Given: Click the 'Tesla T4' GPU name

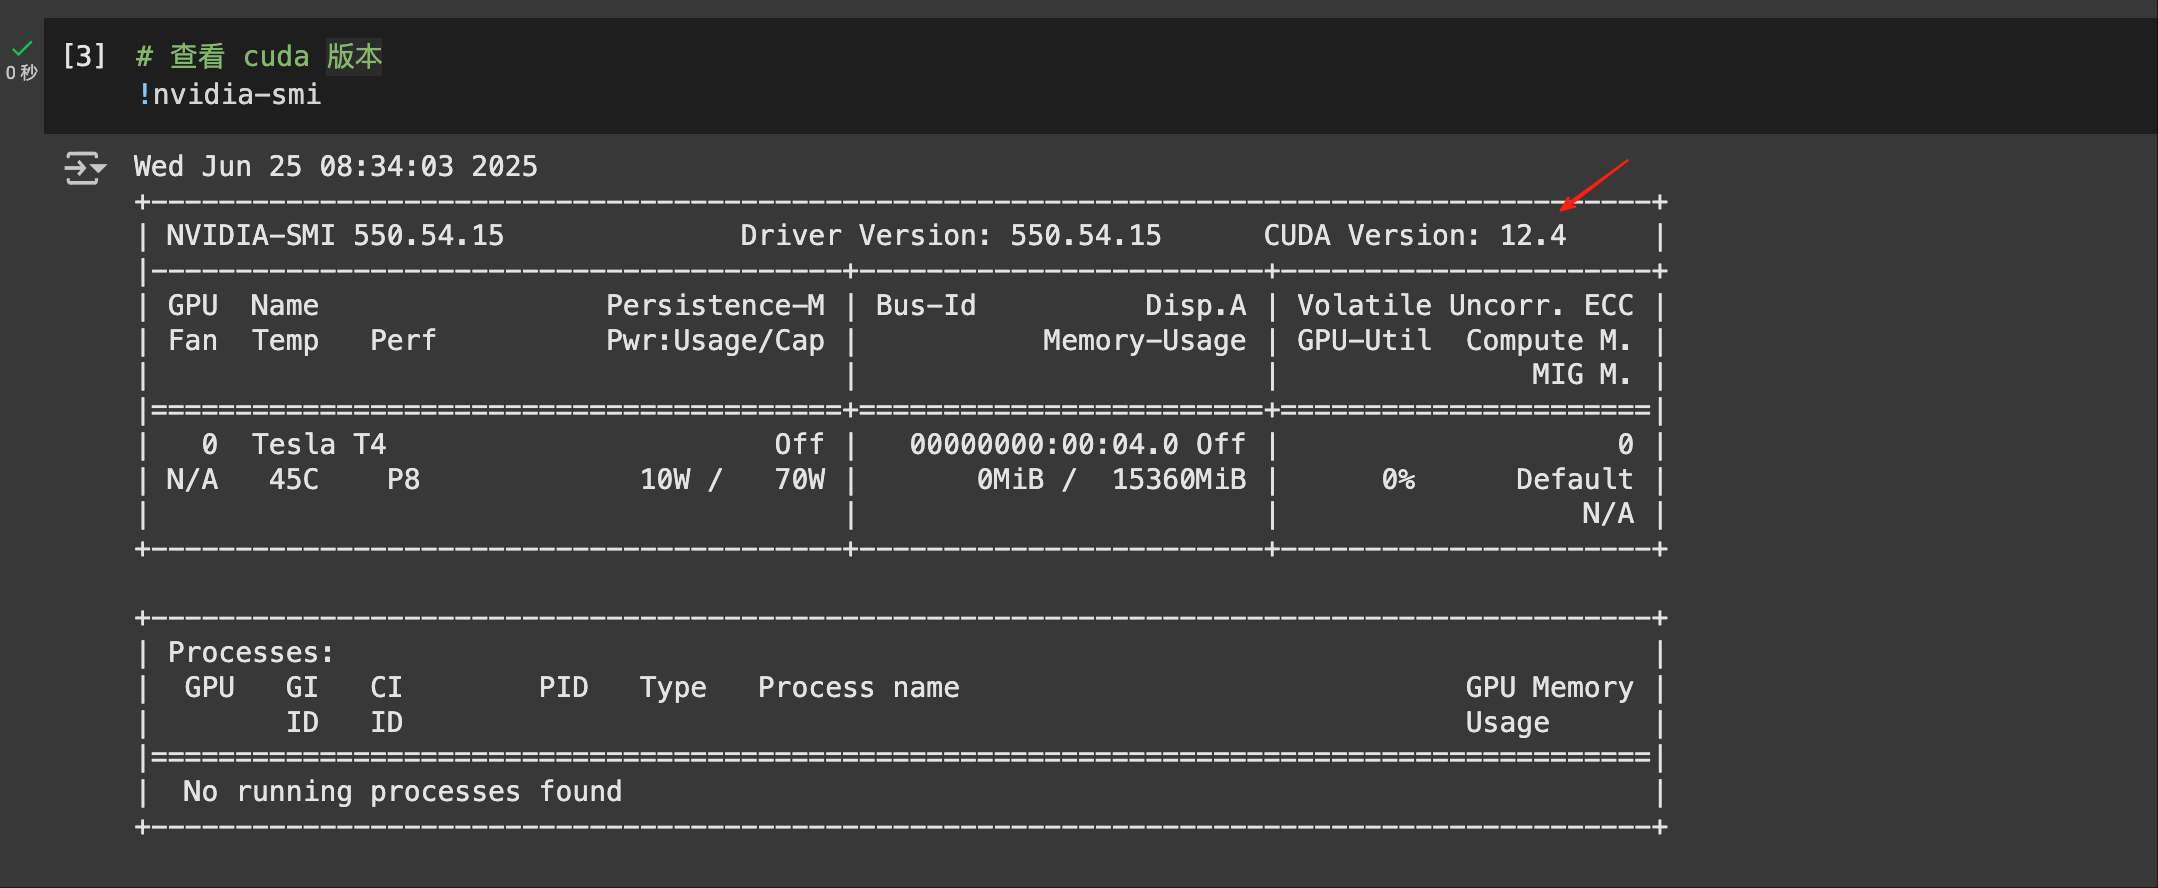Looking at the screenshot, I should (318, 444).
